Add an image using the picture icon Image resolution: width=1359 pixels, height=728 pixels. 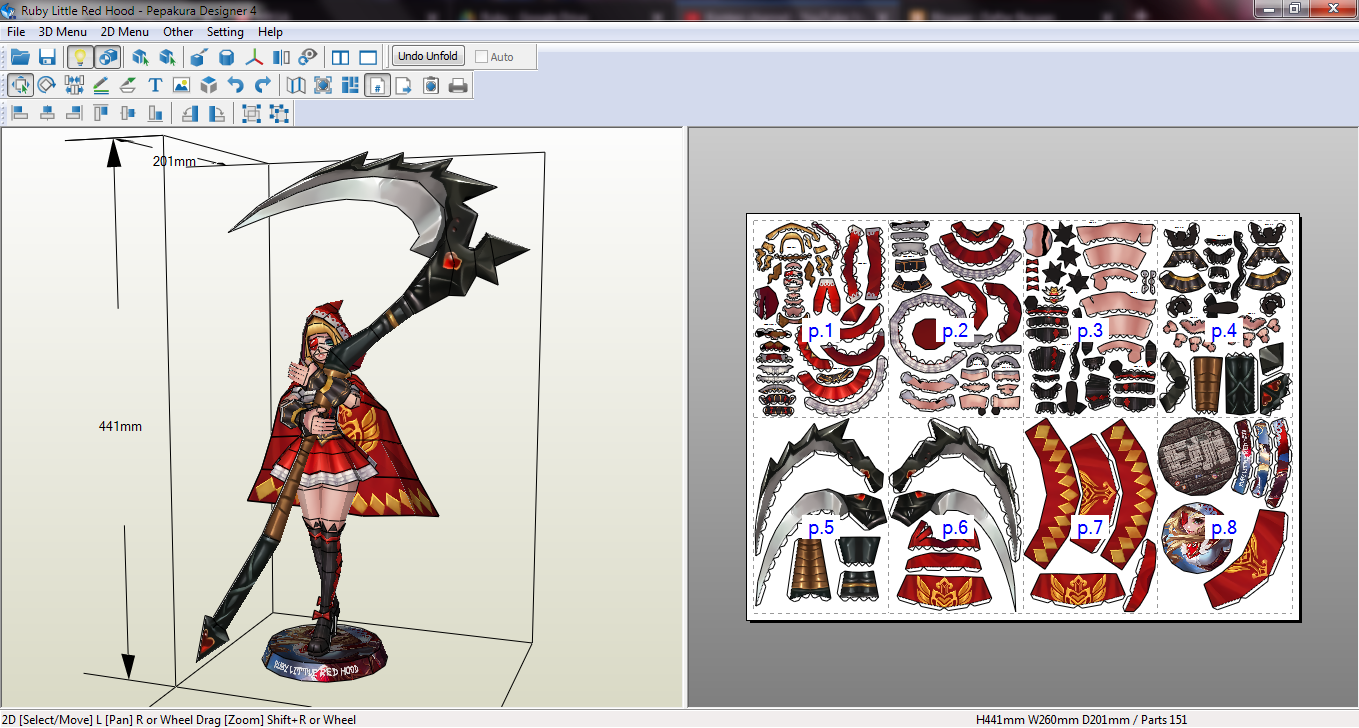[x=181, y=85]
